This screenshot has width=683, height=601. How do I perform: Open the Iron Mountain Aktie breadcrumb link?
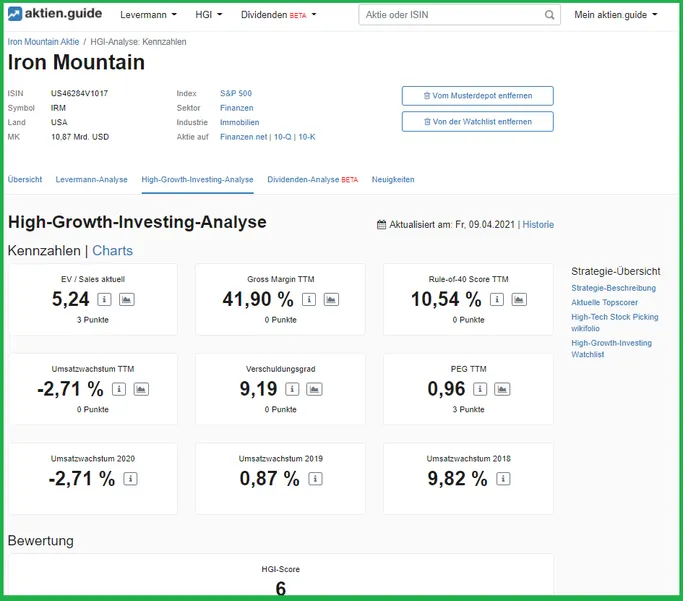43,42
